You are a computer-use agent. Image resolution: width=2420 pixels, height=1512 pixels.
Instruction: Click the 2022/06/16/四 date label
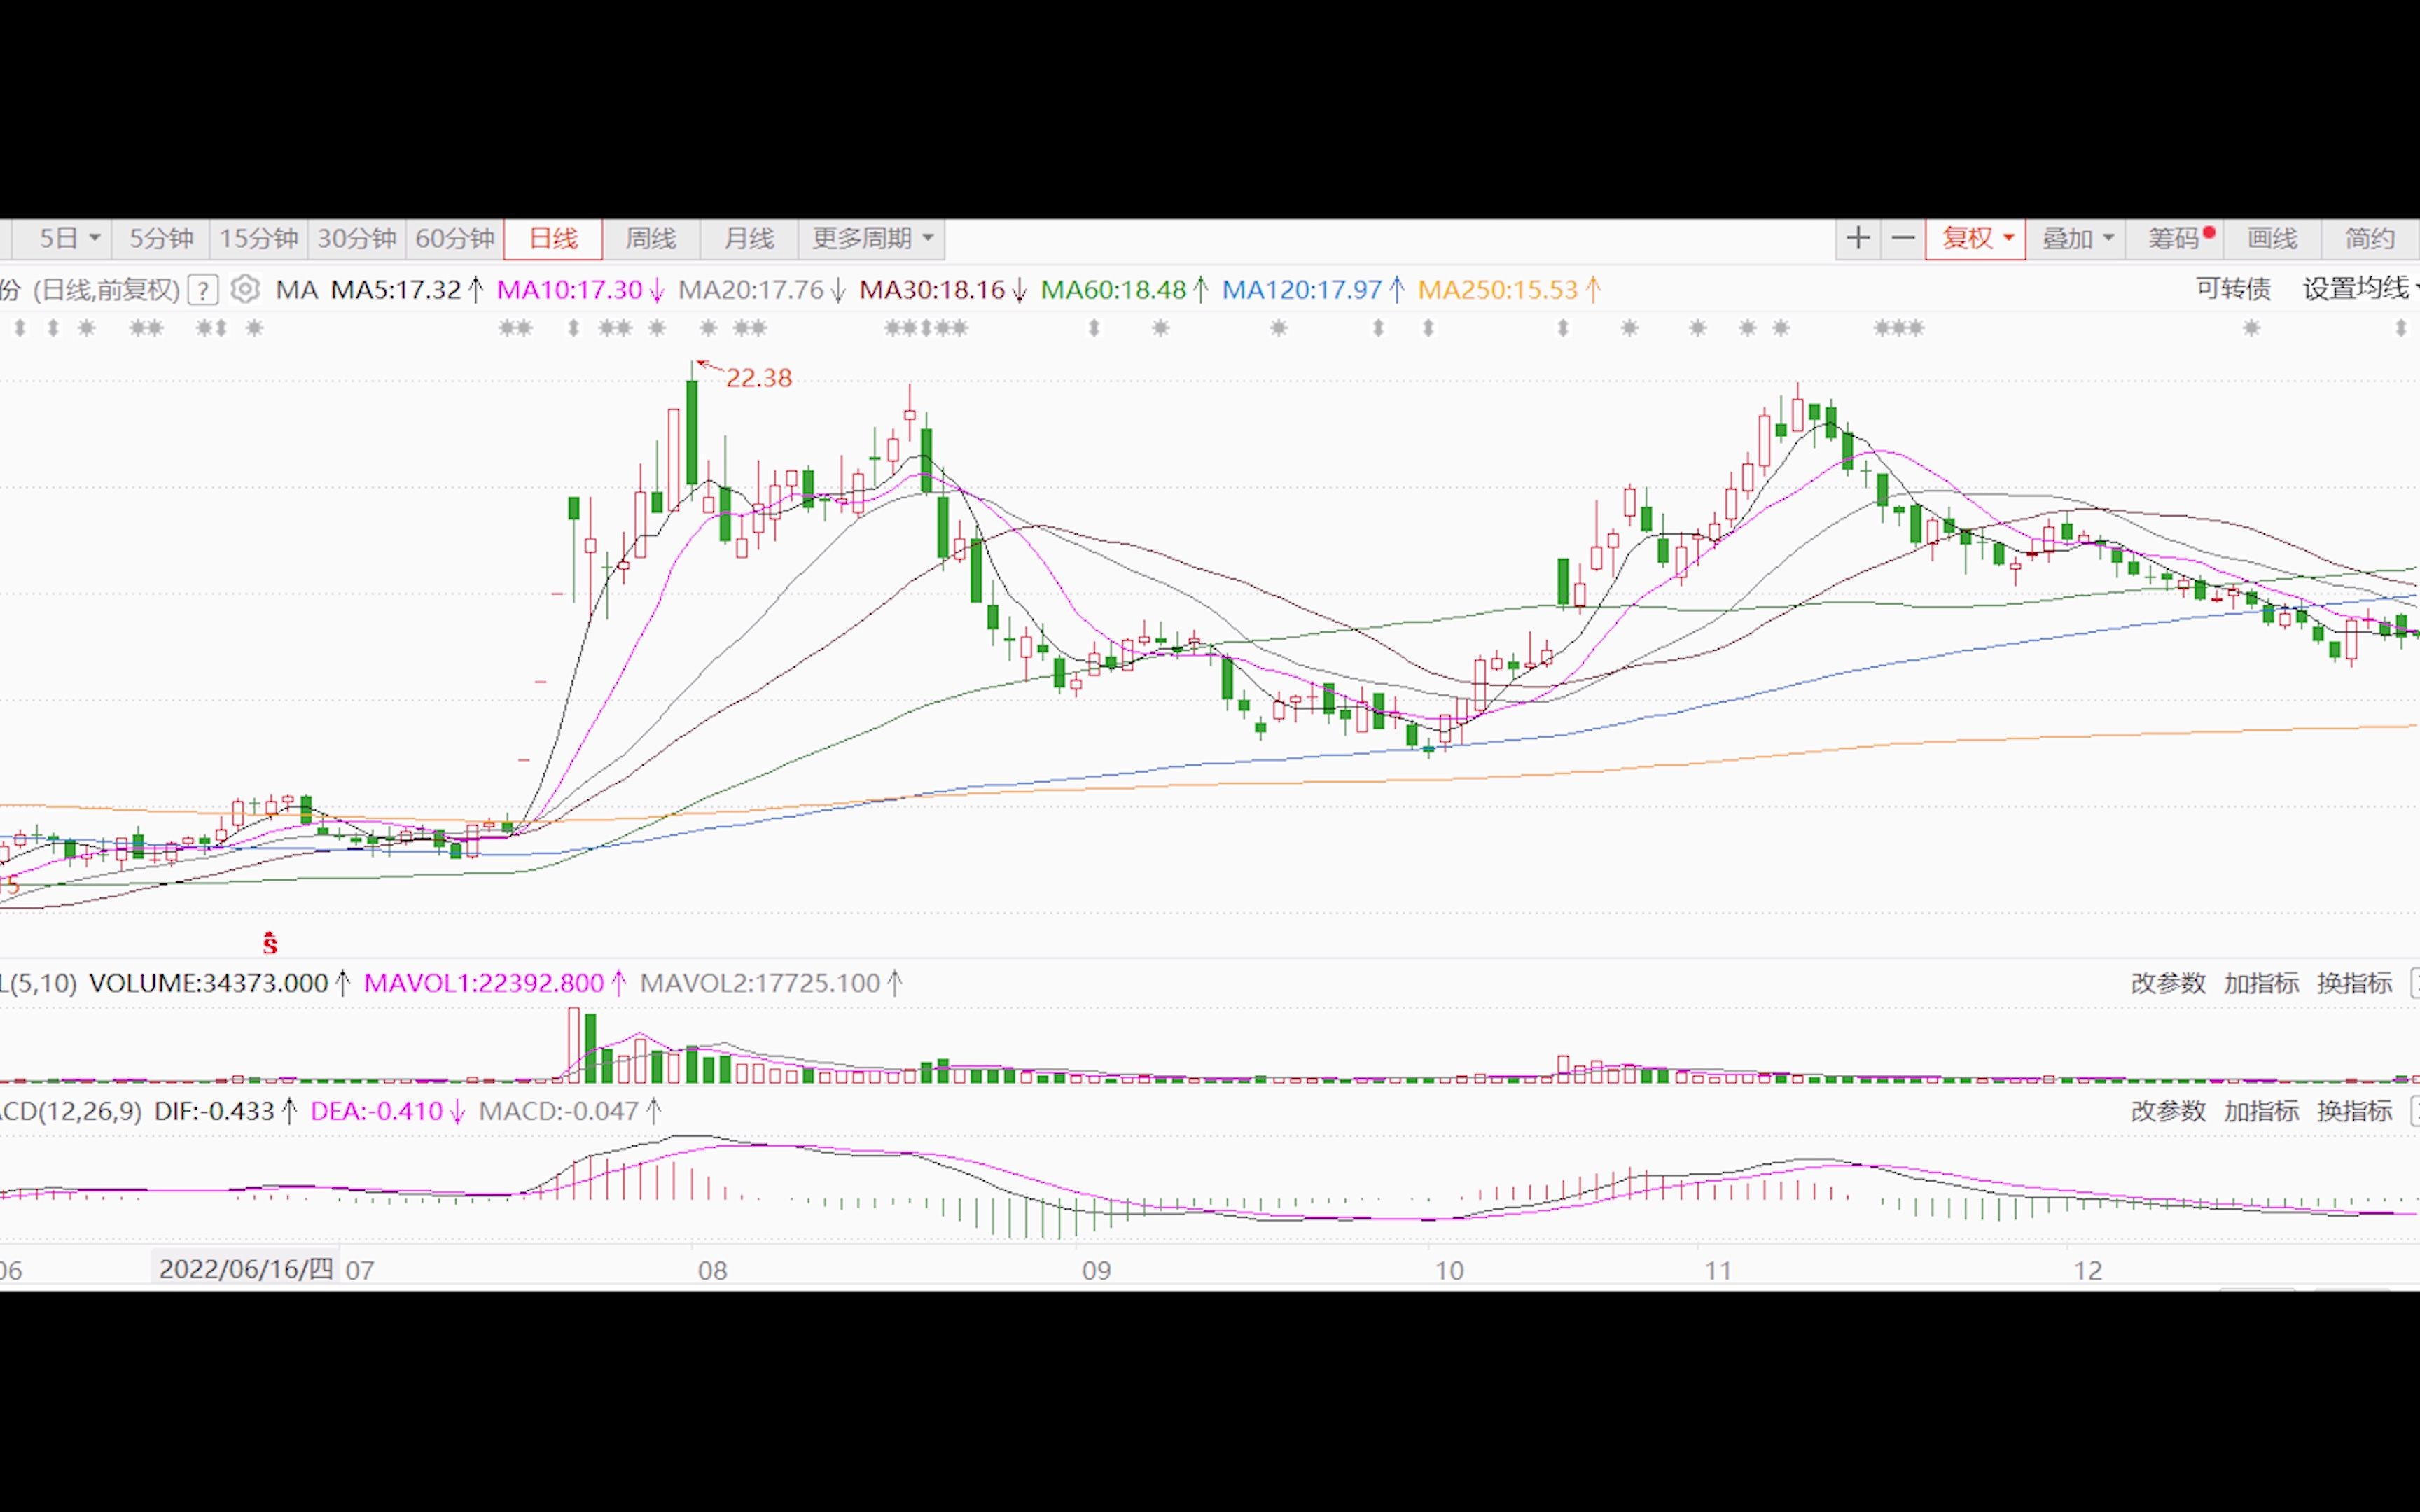point(246,1269)
